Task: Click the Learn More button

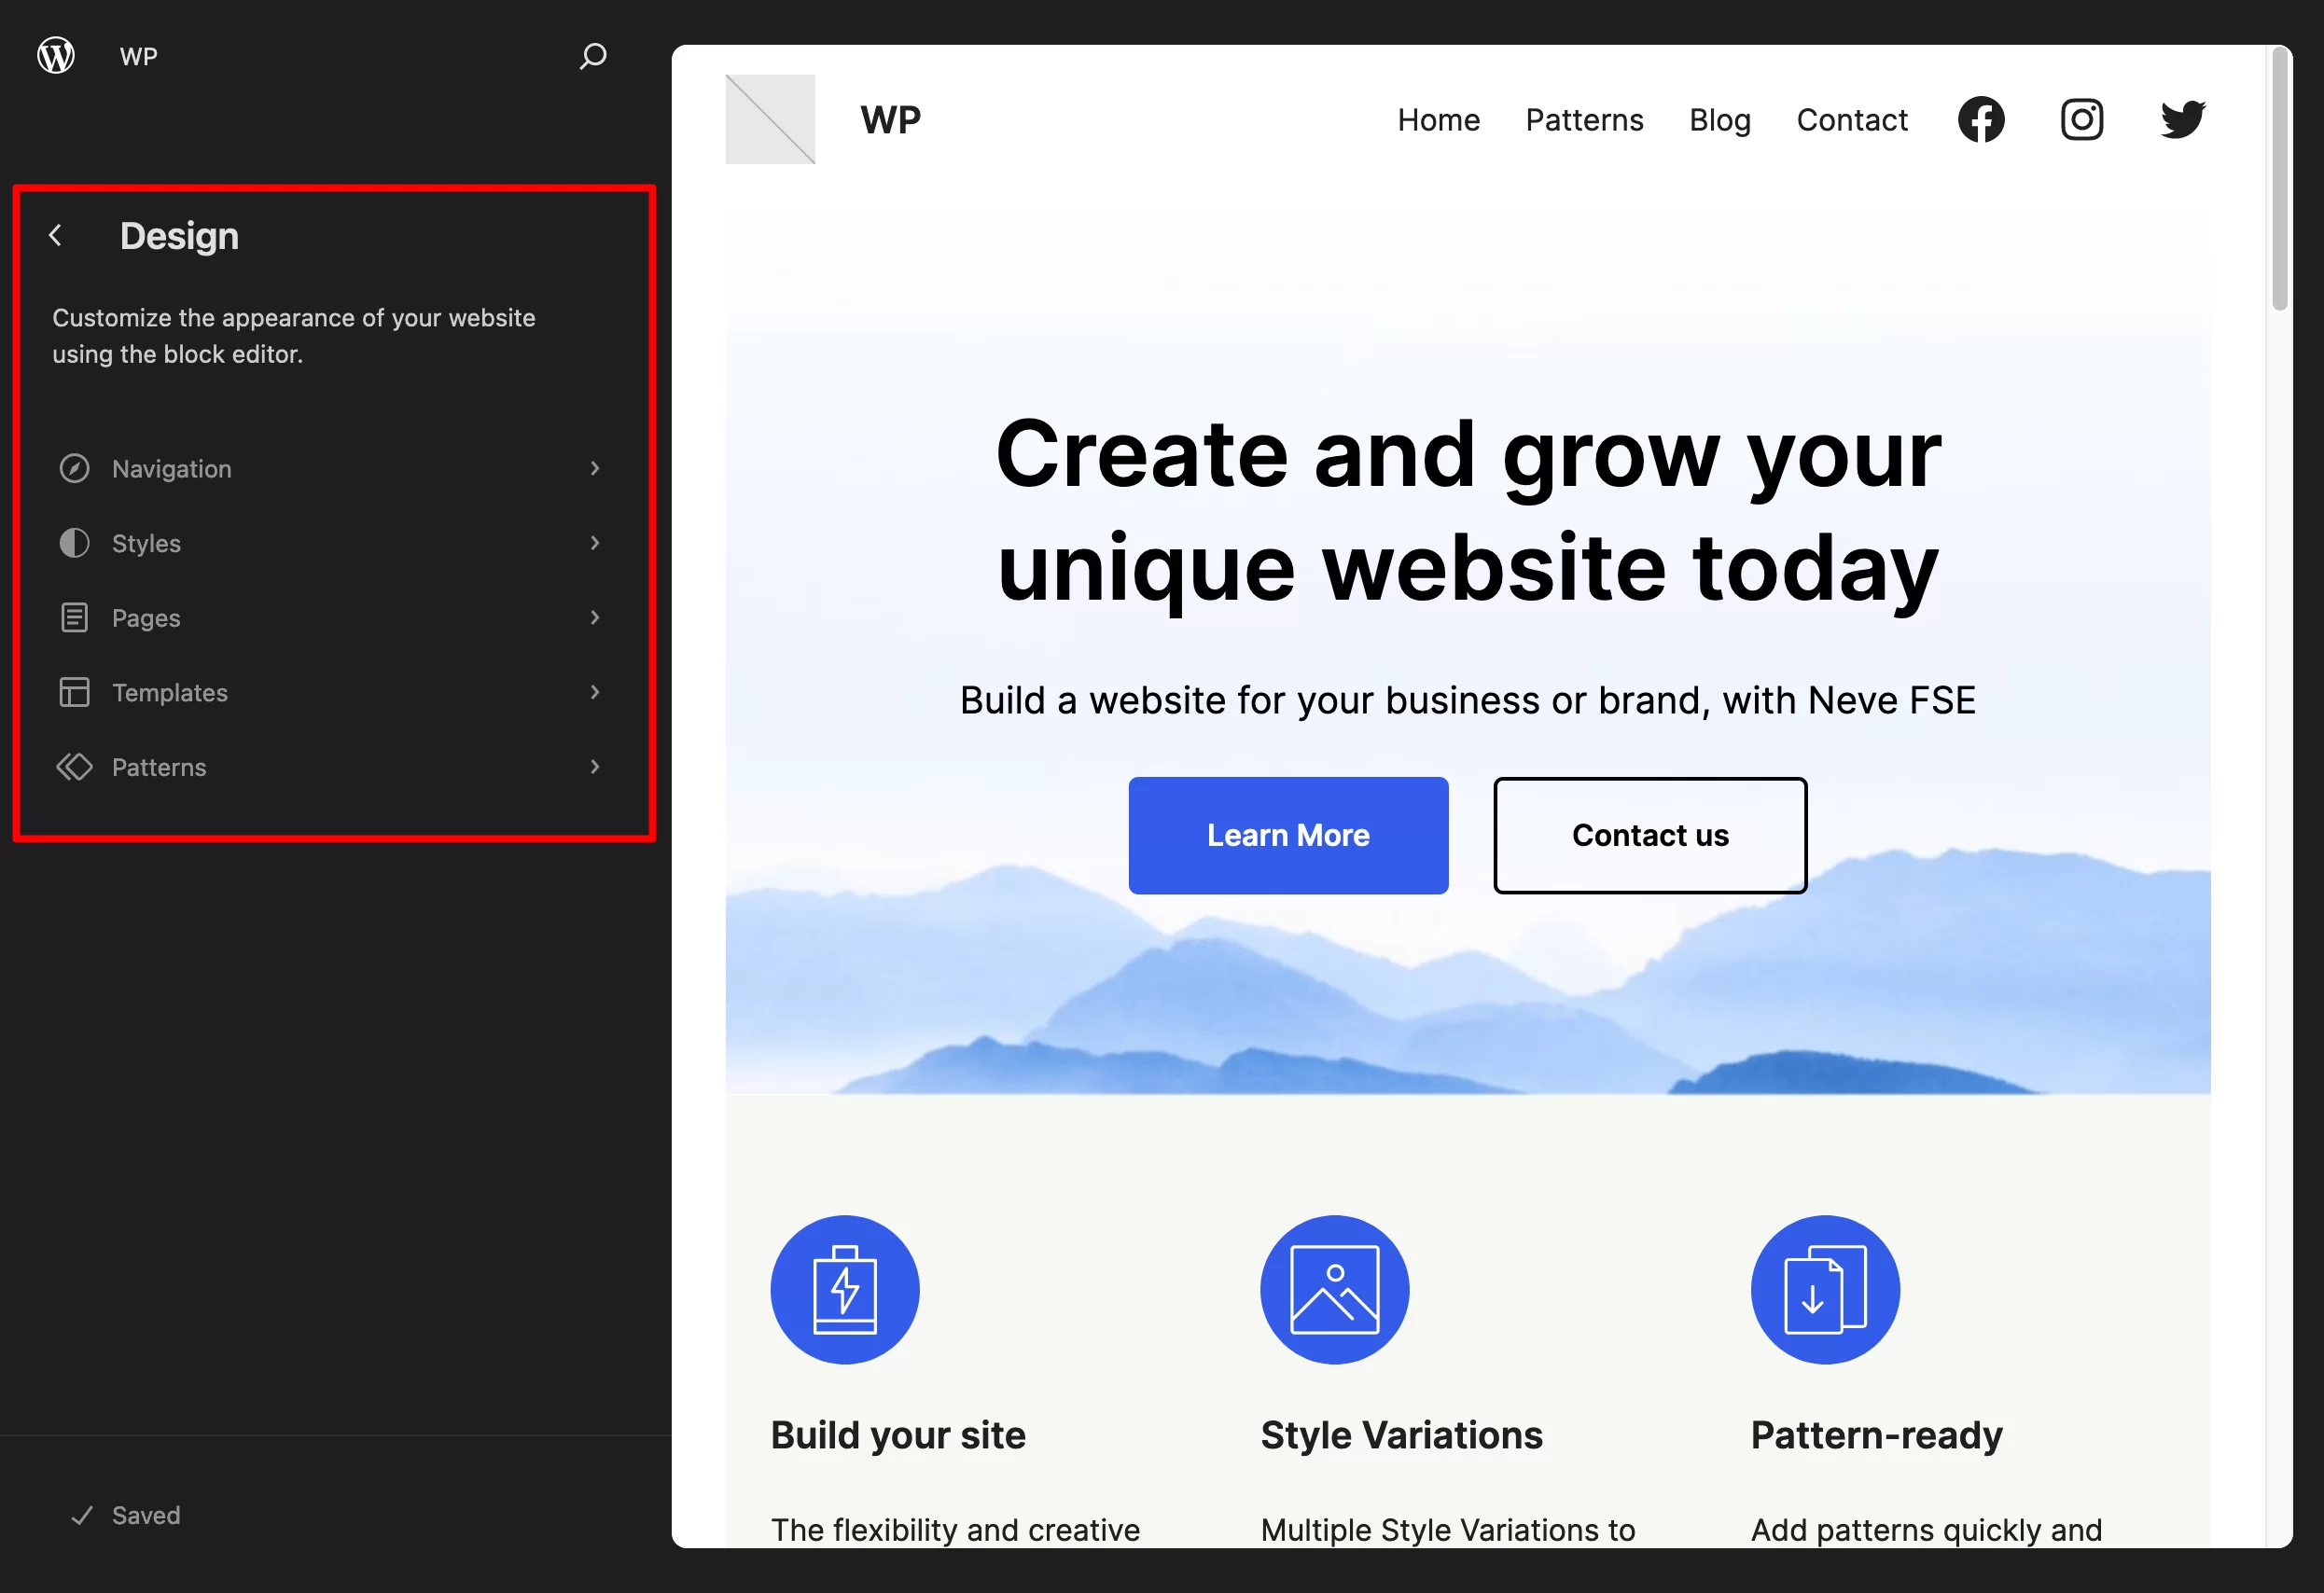Action: click(x=1287, y=836)
